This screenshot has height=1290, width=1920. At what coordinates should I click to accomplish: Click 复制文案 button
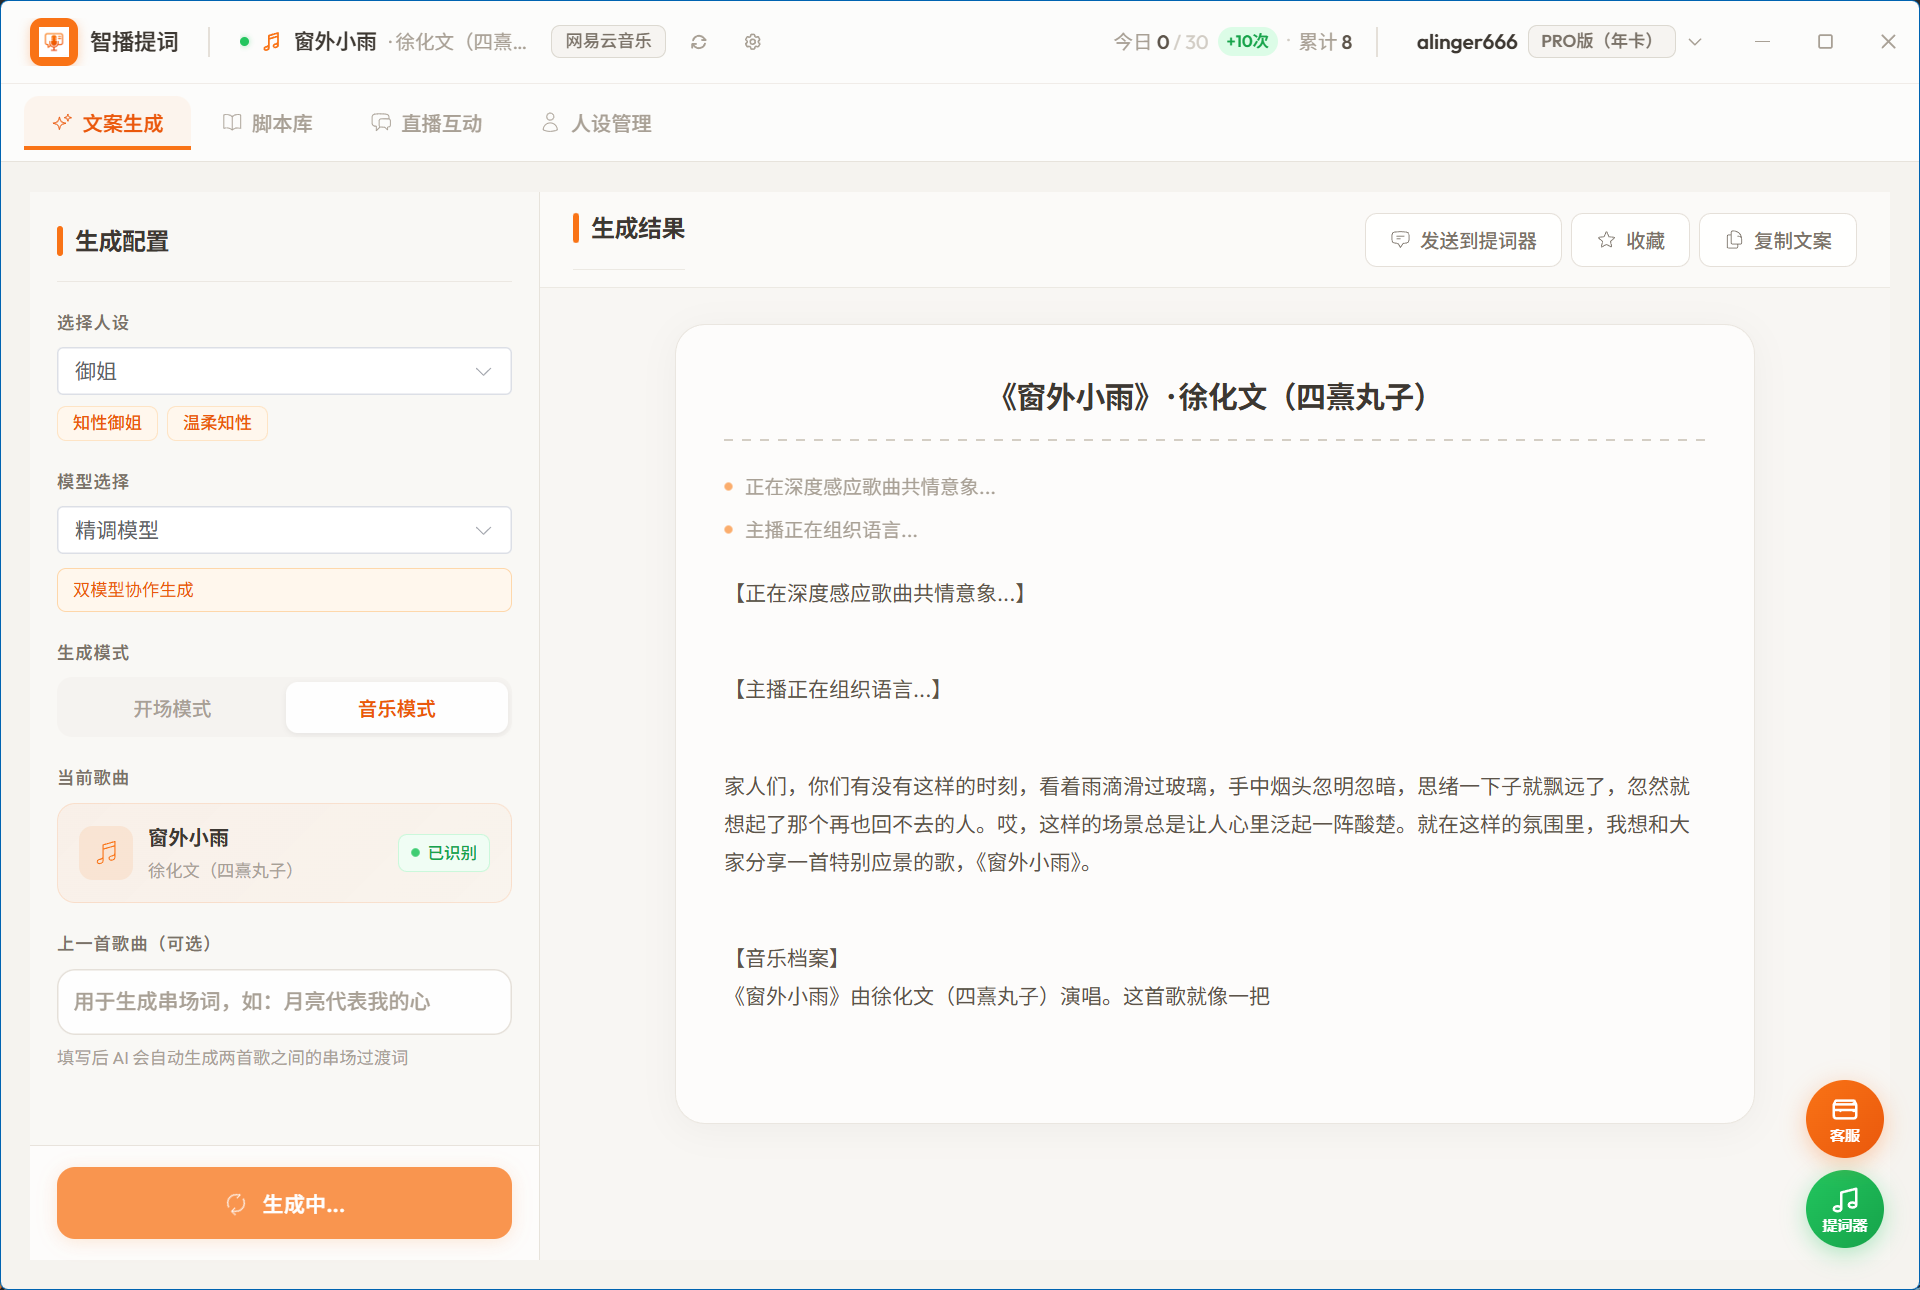1778,240
